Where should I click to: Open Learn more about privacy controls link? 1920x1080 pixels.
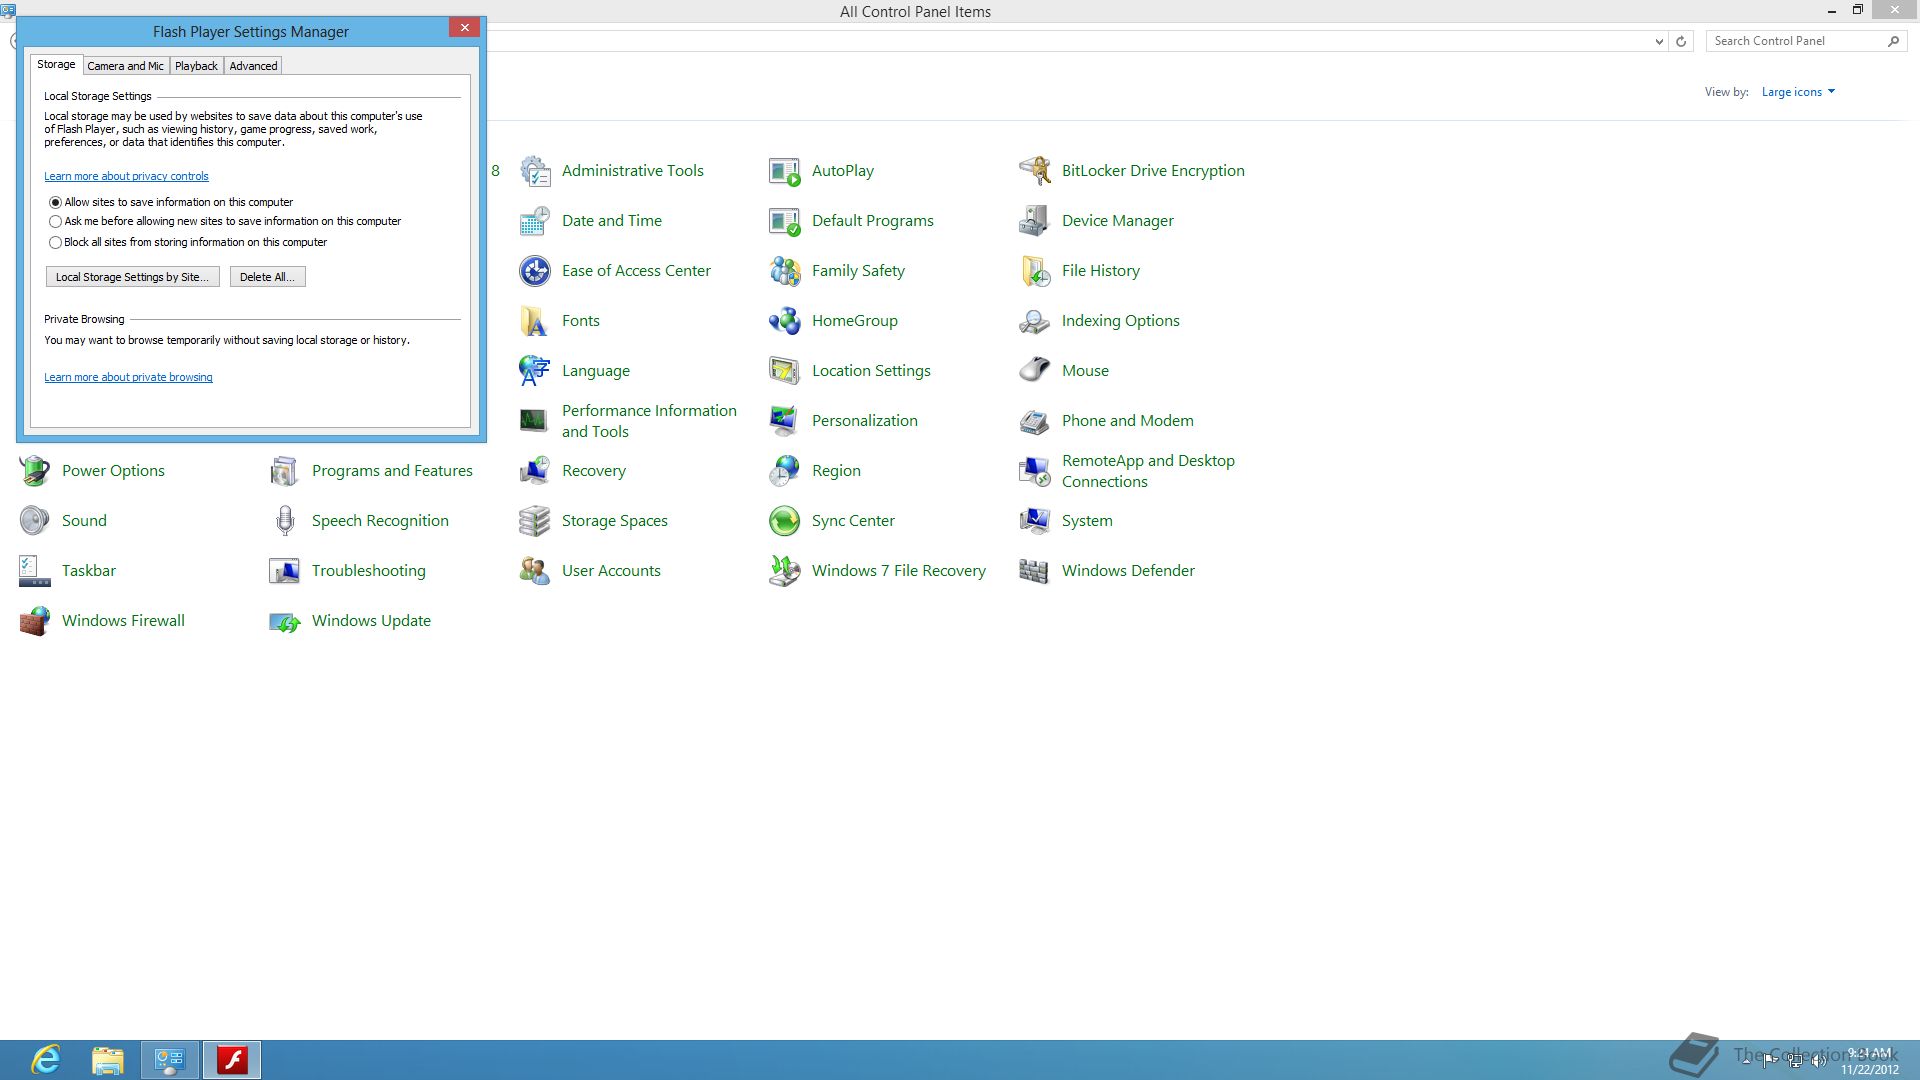(126, 176)
